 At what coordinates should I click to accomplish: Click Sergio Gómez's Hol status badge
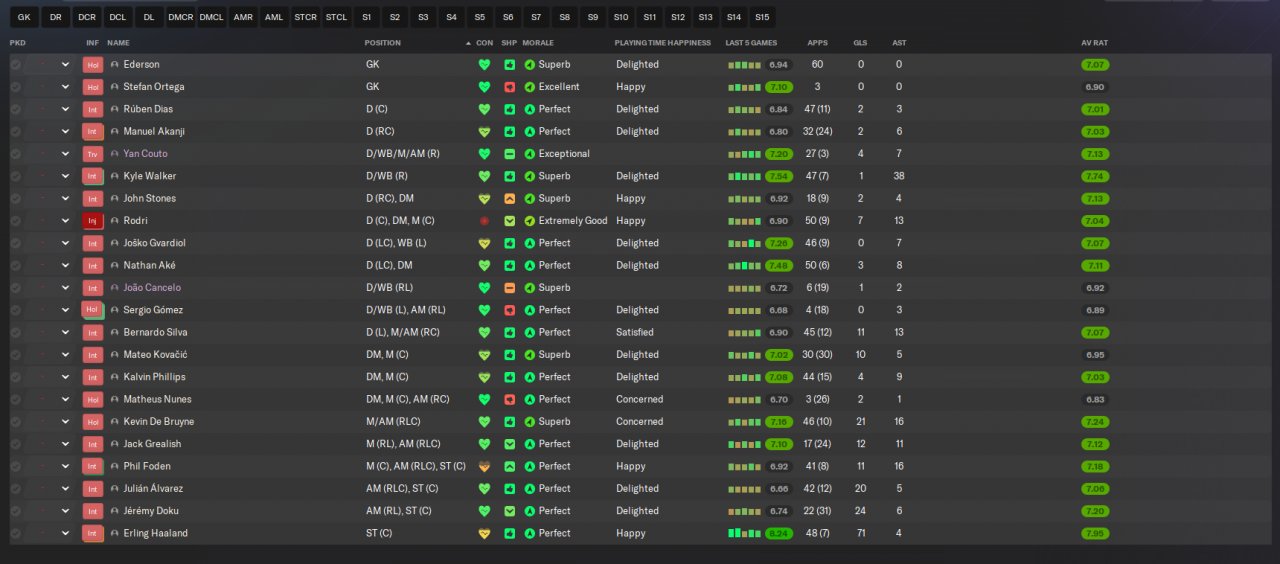tap(93, 310)
